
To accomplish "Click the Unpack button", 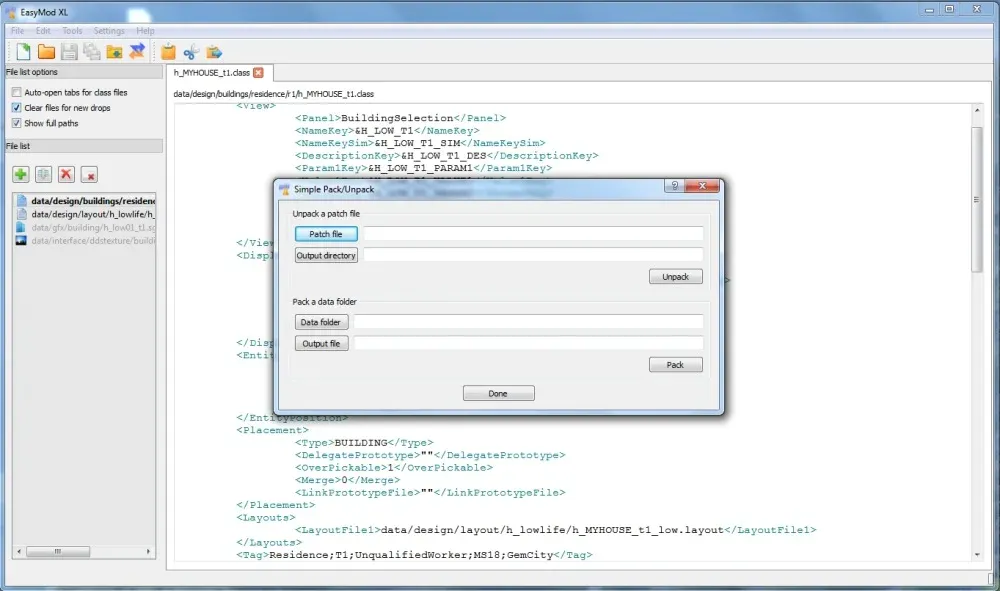I will 675,277.
